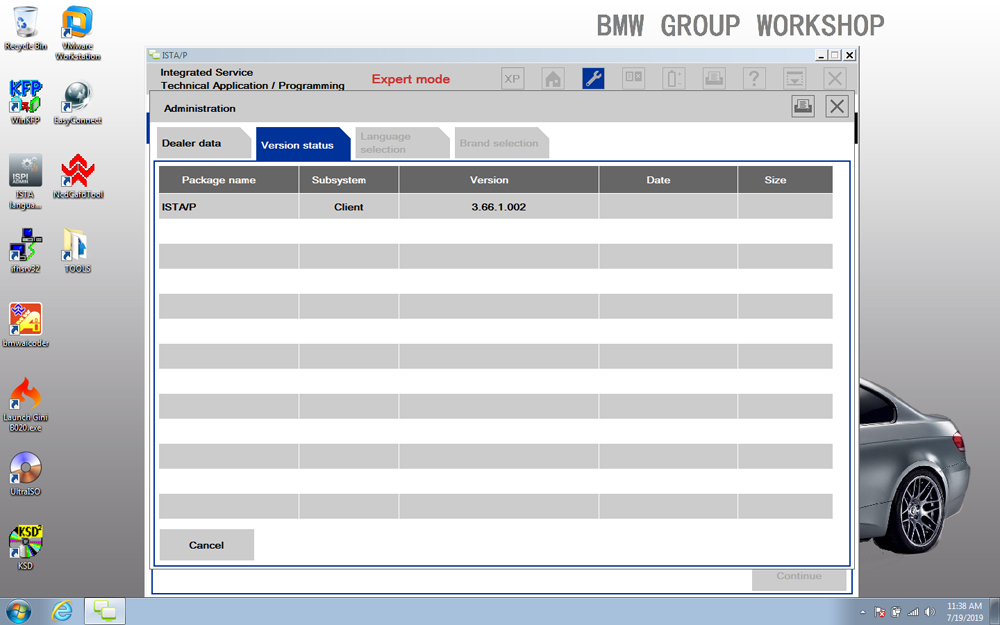Click the X icon in ISTA/P toolbar
This screenshot has height=625, width=1000.
point(835,78)
